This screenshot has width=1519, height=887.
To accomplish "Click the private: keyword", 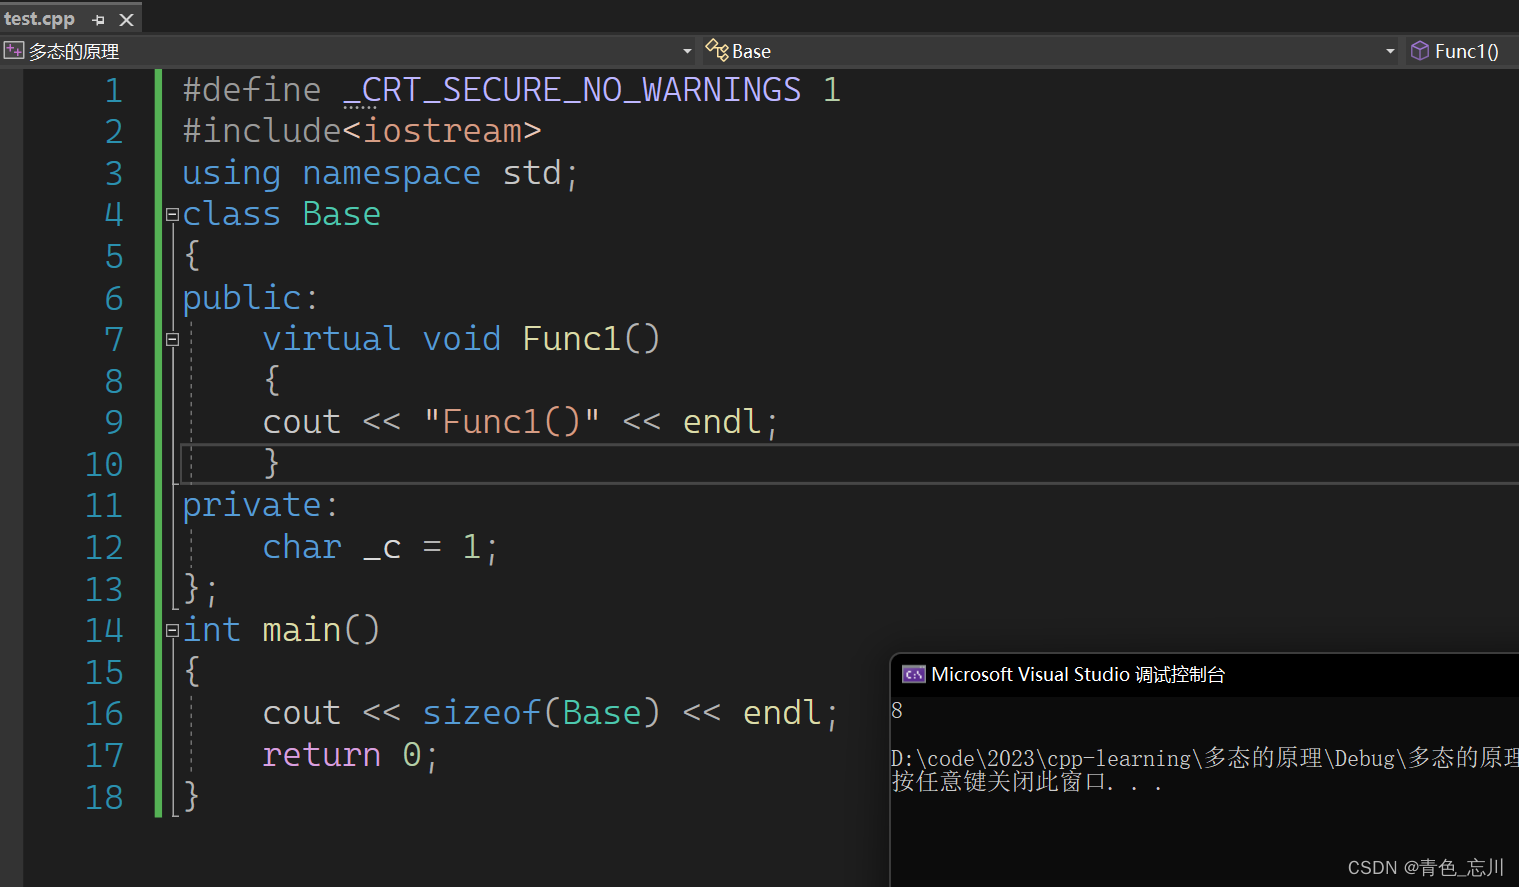I will (260, 505).
